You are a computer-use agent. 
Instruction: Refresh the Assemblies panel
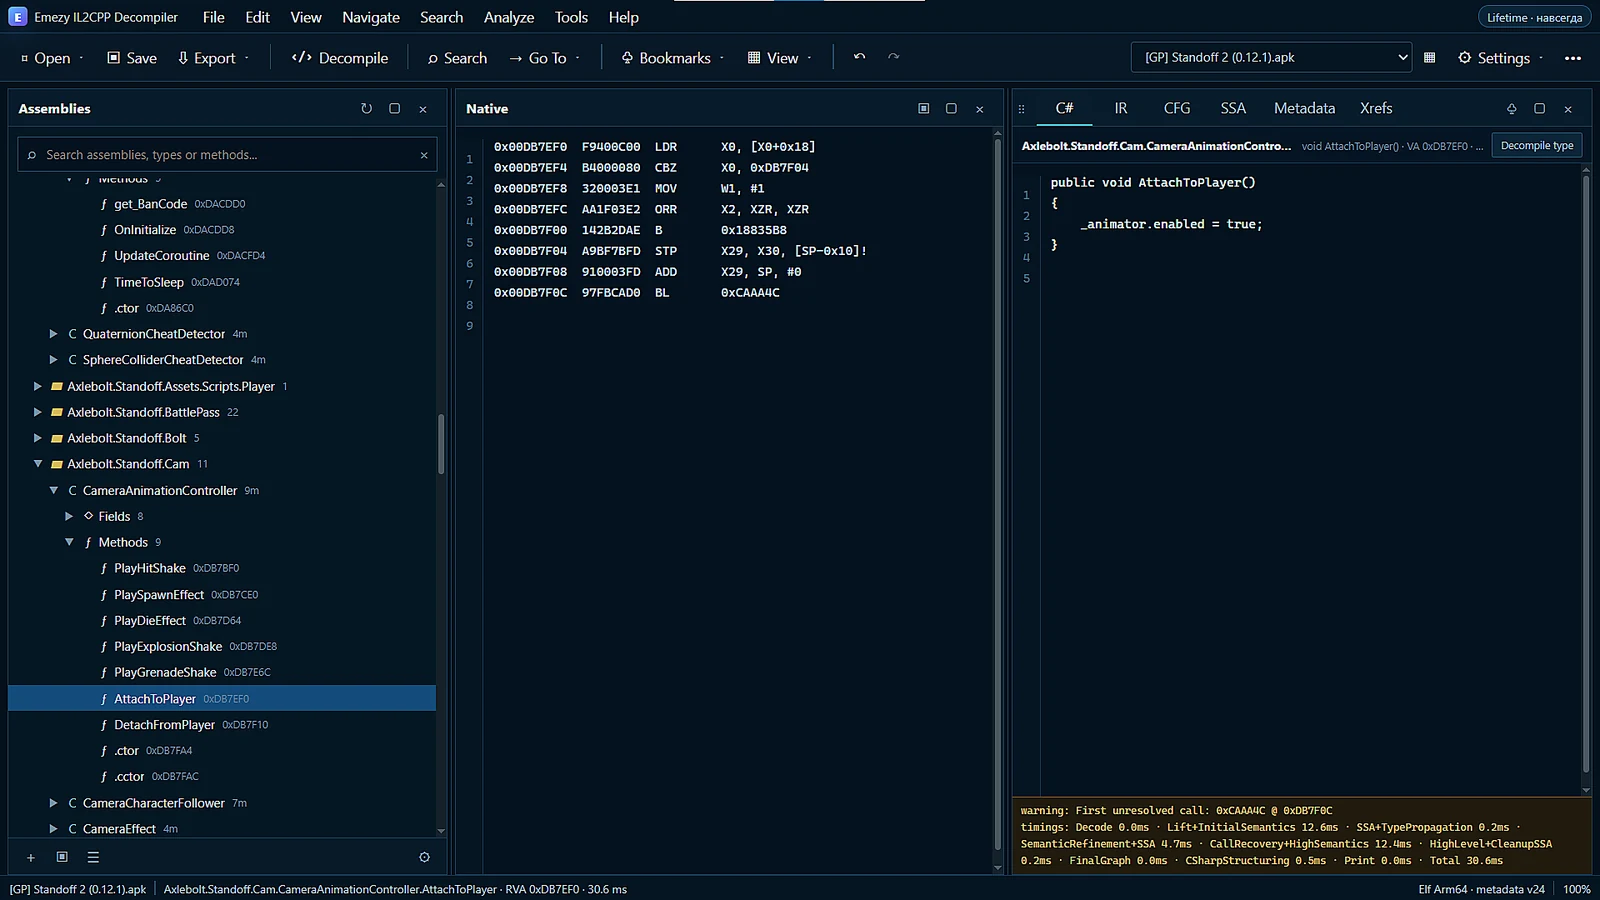tap(366, 109)
